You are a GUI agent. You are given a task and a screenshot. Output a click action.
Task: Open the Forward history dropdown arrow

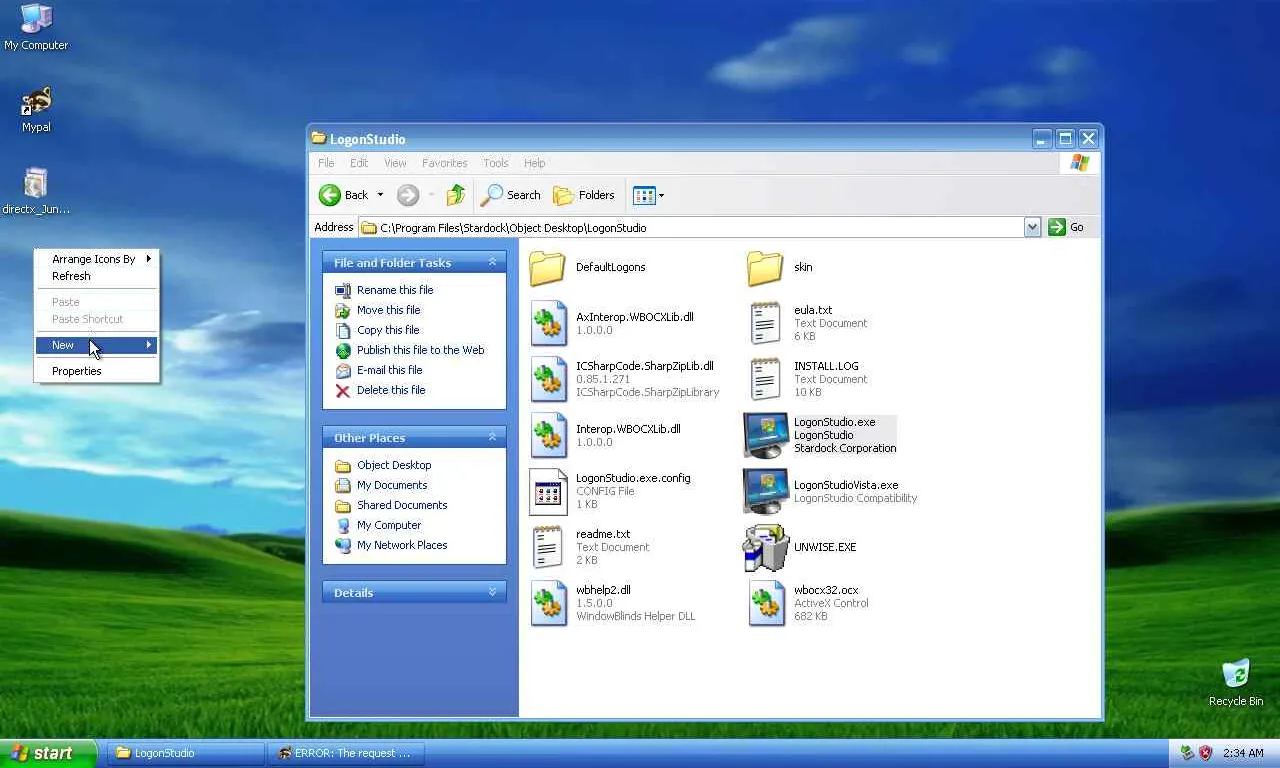(431, 195)
